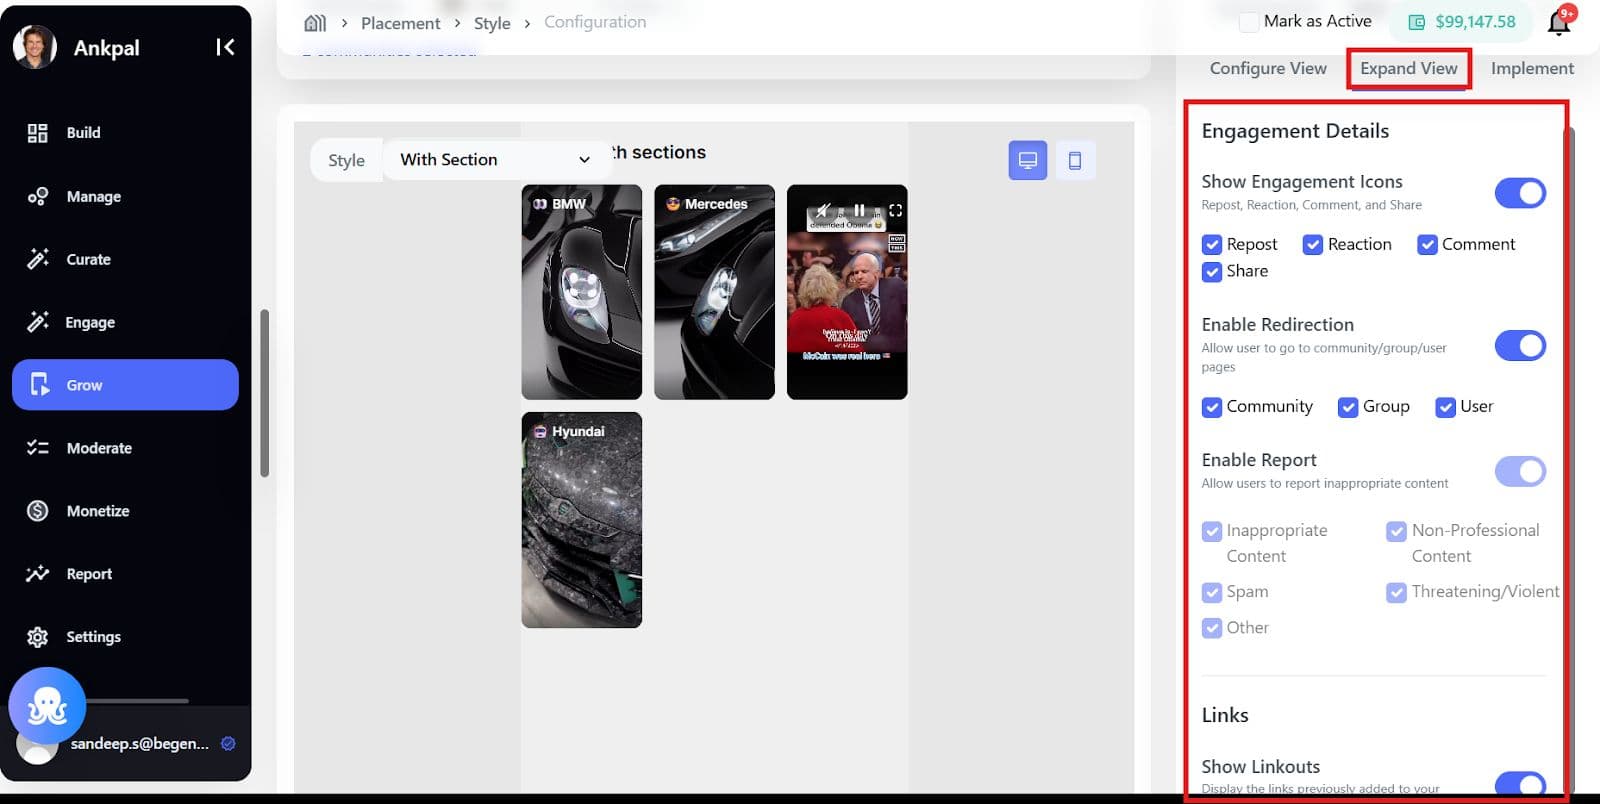This screenshot has height=804, width=1600.
Task: Open the With Section style dropdown
Action: pyautogui.click(x=495, y=160)
